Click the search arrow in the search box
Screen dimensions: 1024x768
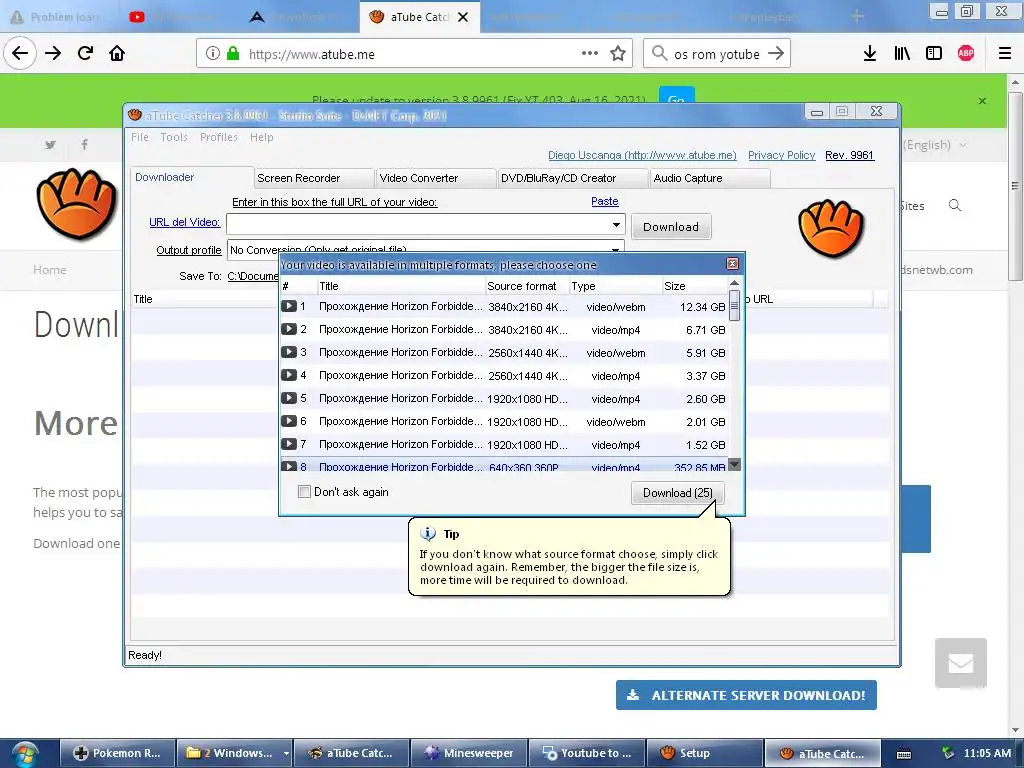coord(776,54)
